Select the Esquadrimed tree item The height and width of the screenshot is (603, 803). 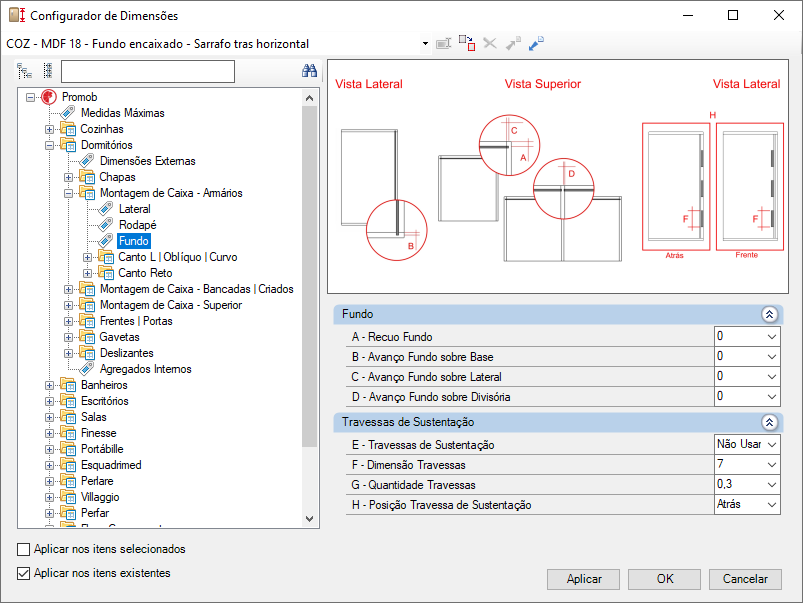coord(111,465)
